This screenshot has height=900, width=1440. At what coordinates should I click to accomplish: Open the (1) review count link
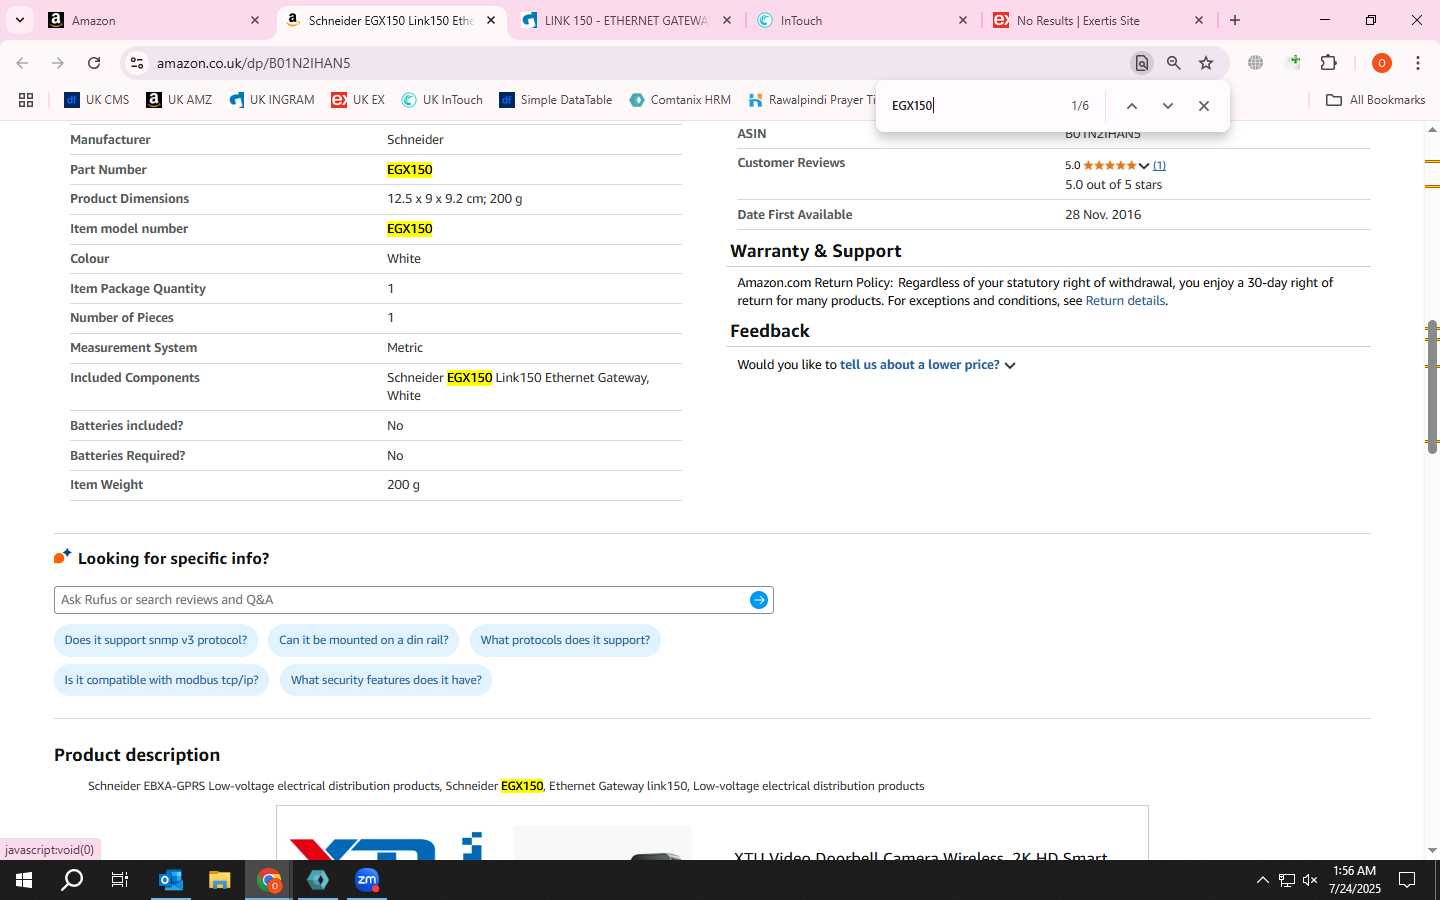pos(1159,166)
